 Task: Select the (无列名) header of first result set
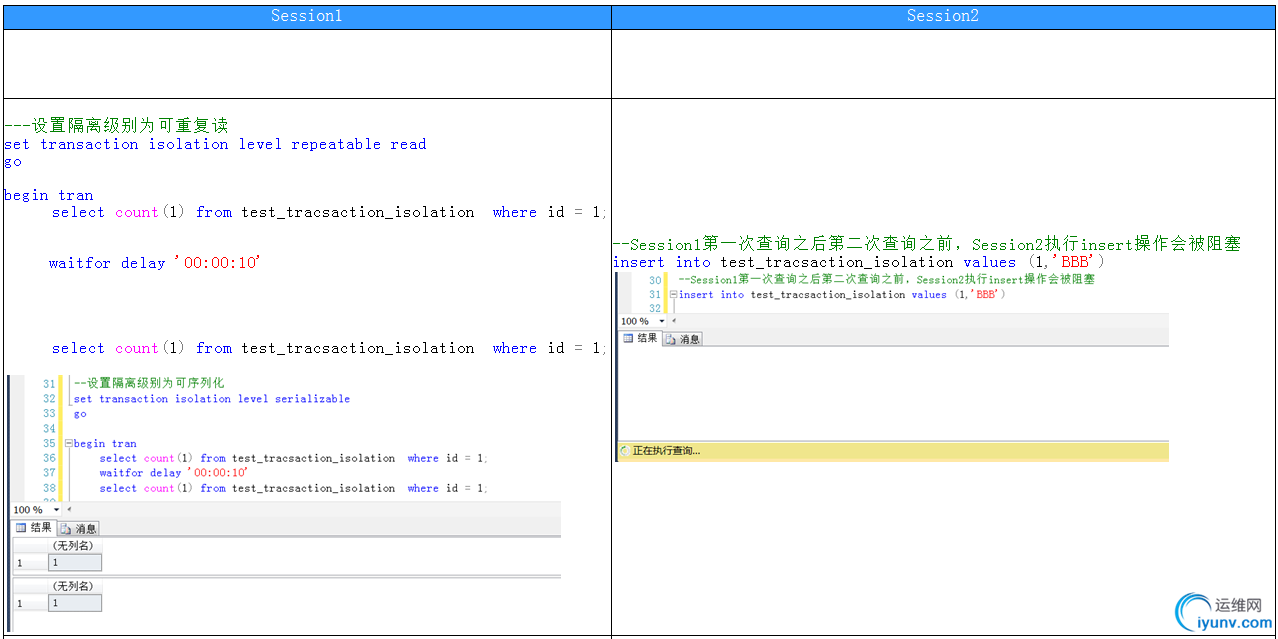click(x=74, y=546)
